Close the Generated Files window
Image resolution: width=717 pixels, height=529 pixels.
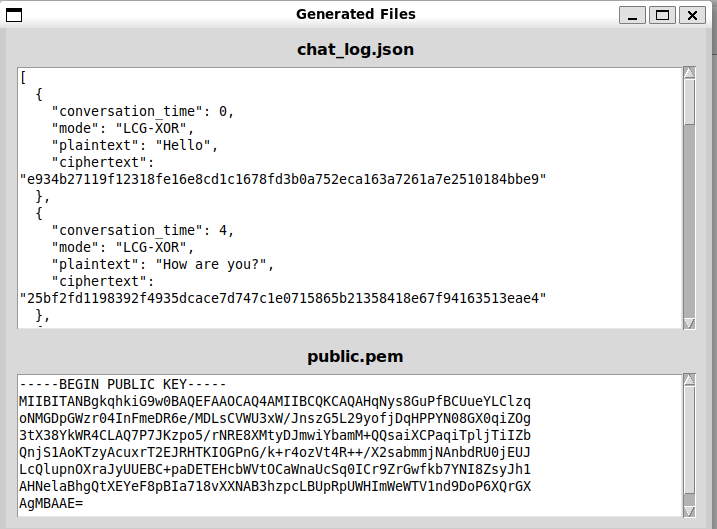pos(691,15)
